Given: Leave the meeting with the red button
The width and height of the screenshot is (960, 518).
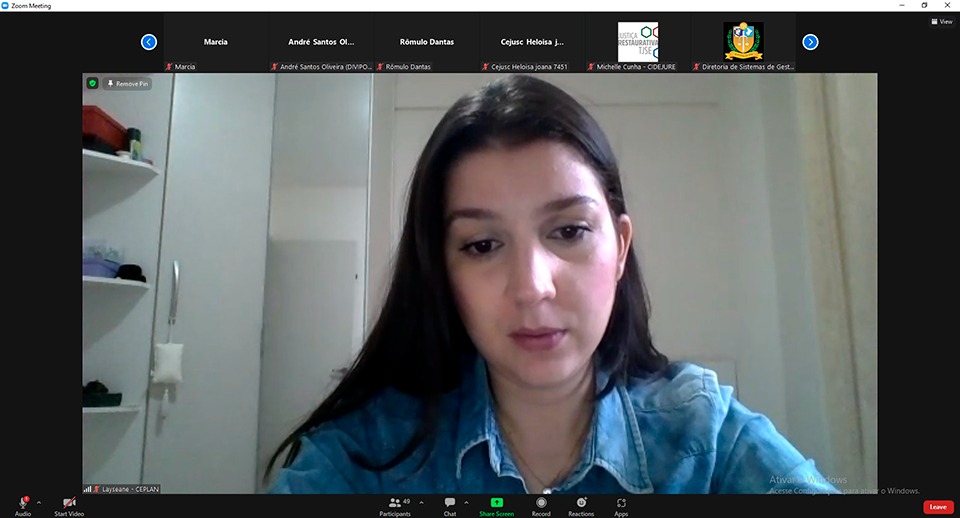Looking at the screenshot, I should [937, 507].
